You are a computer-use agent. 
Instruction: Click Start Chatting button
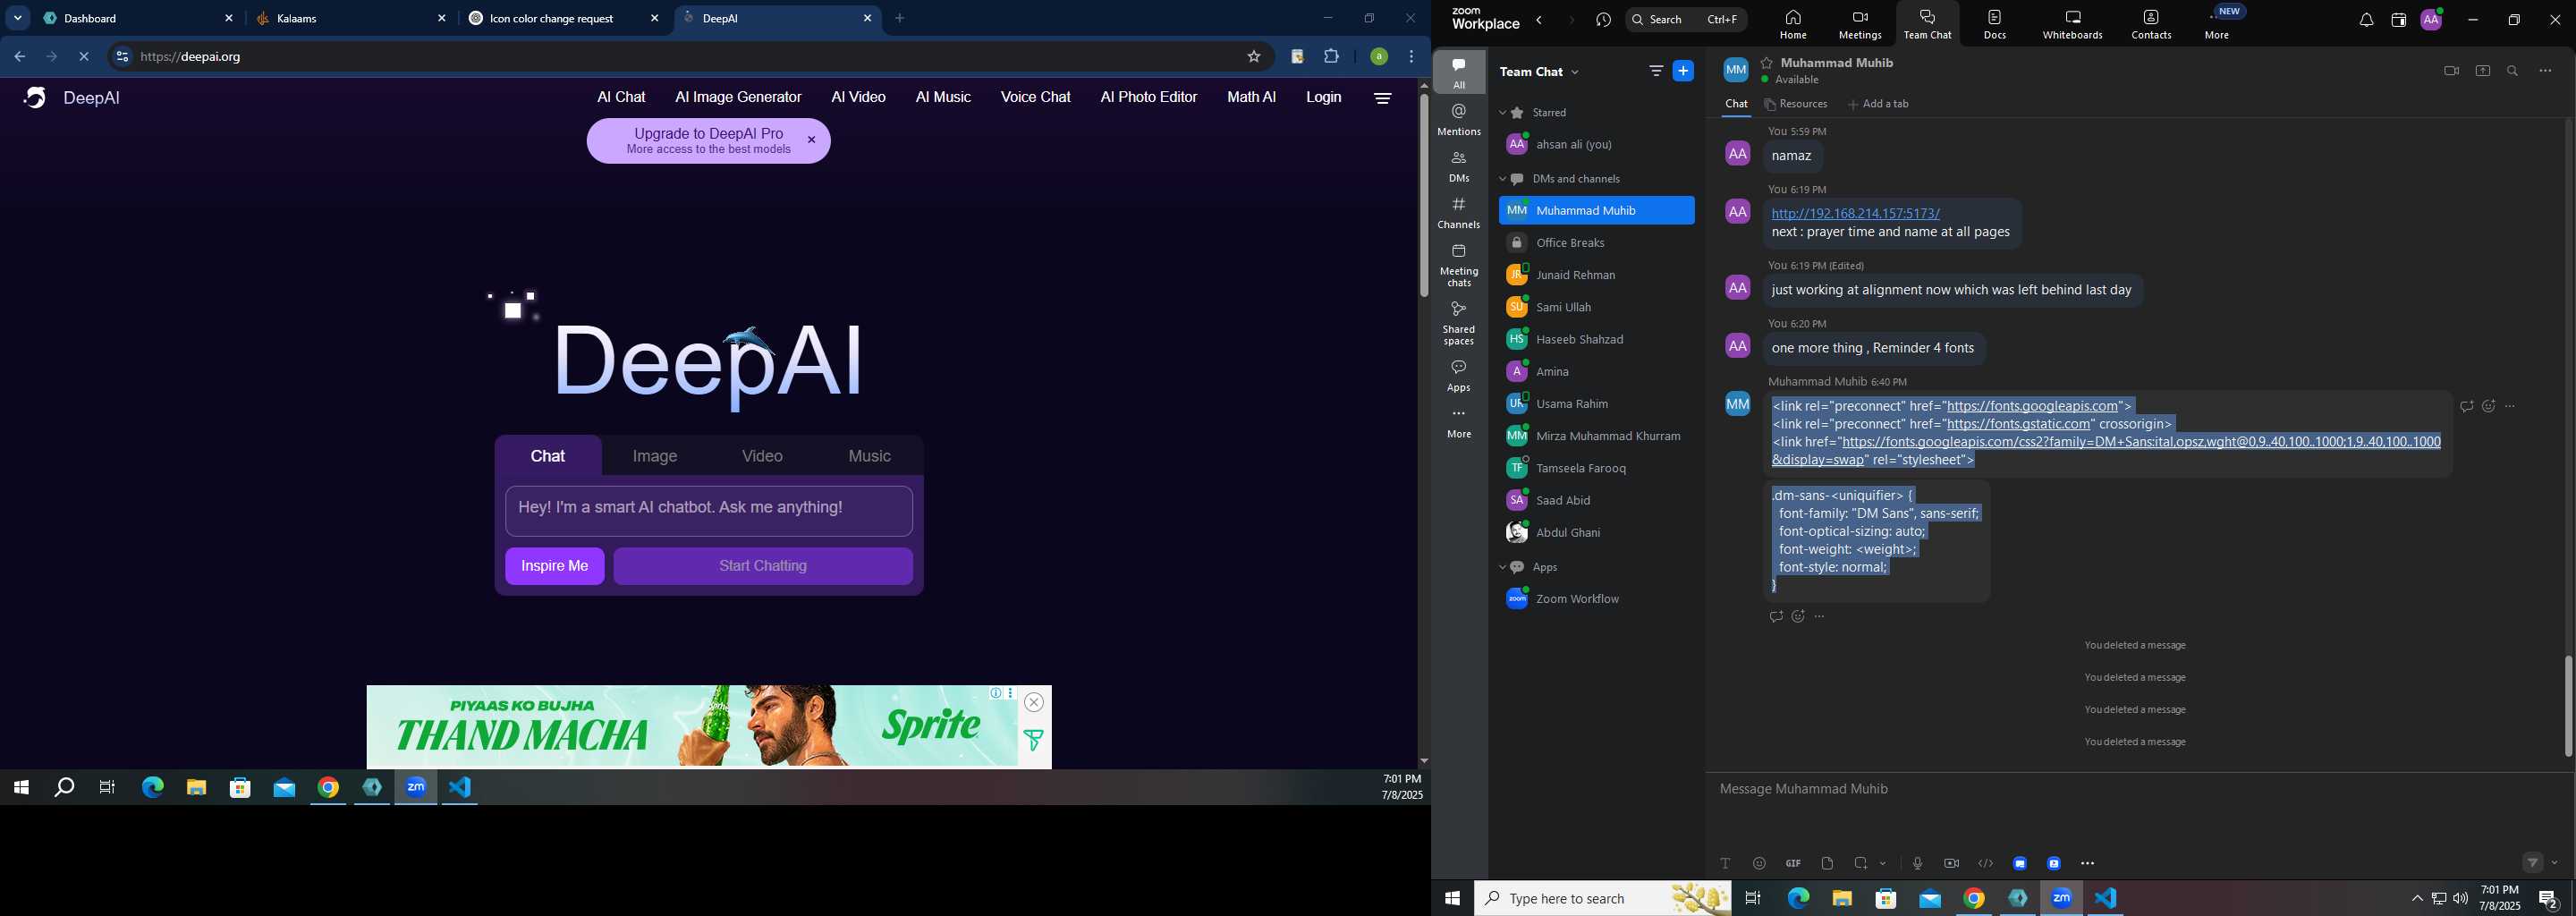coord(763,566)
